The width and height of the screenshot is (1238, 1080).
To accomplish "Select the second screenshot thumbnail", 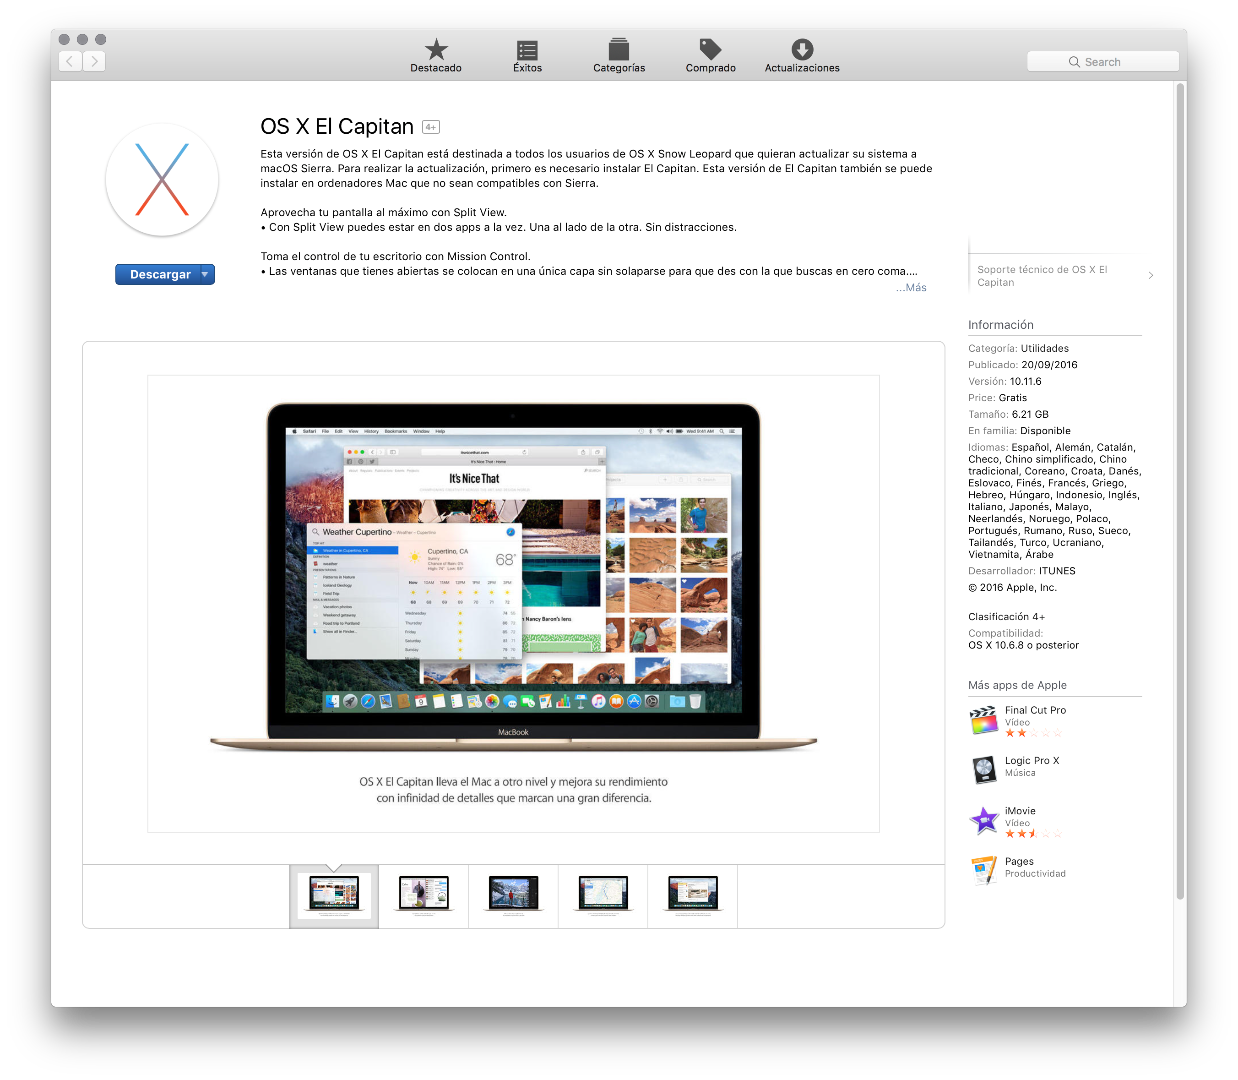I will point(424,895).
